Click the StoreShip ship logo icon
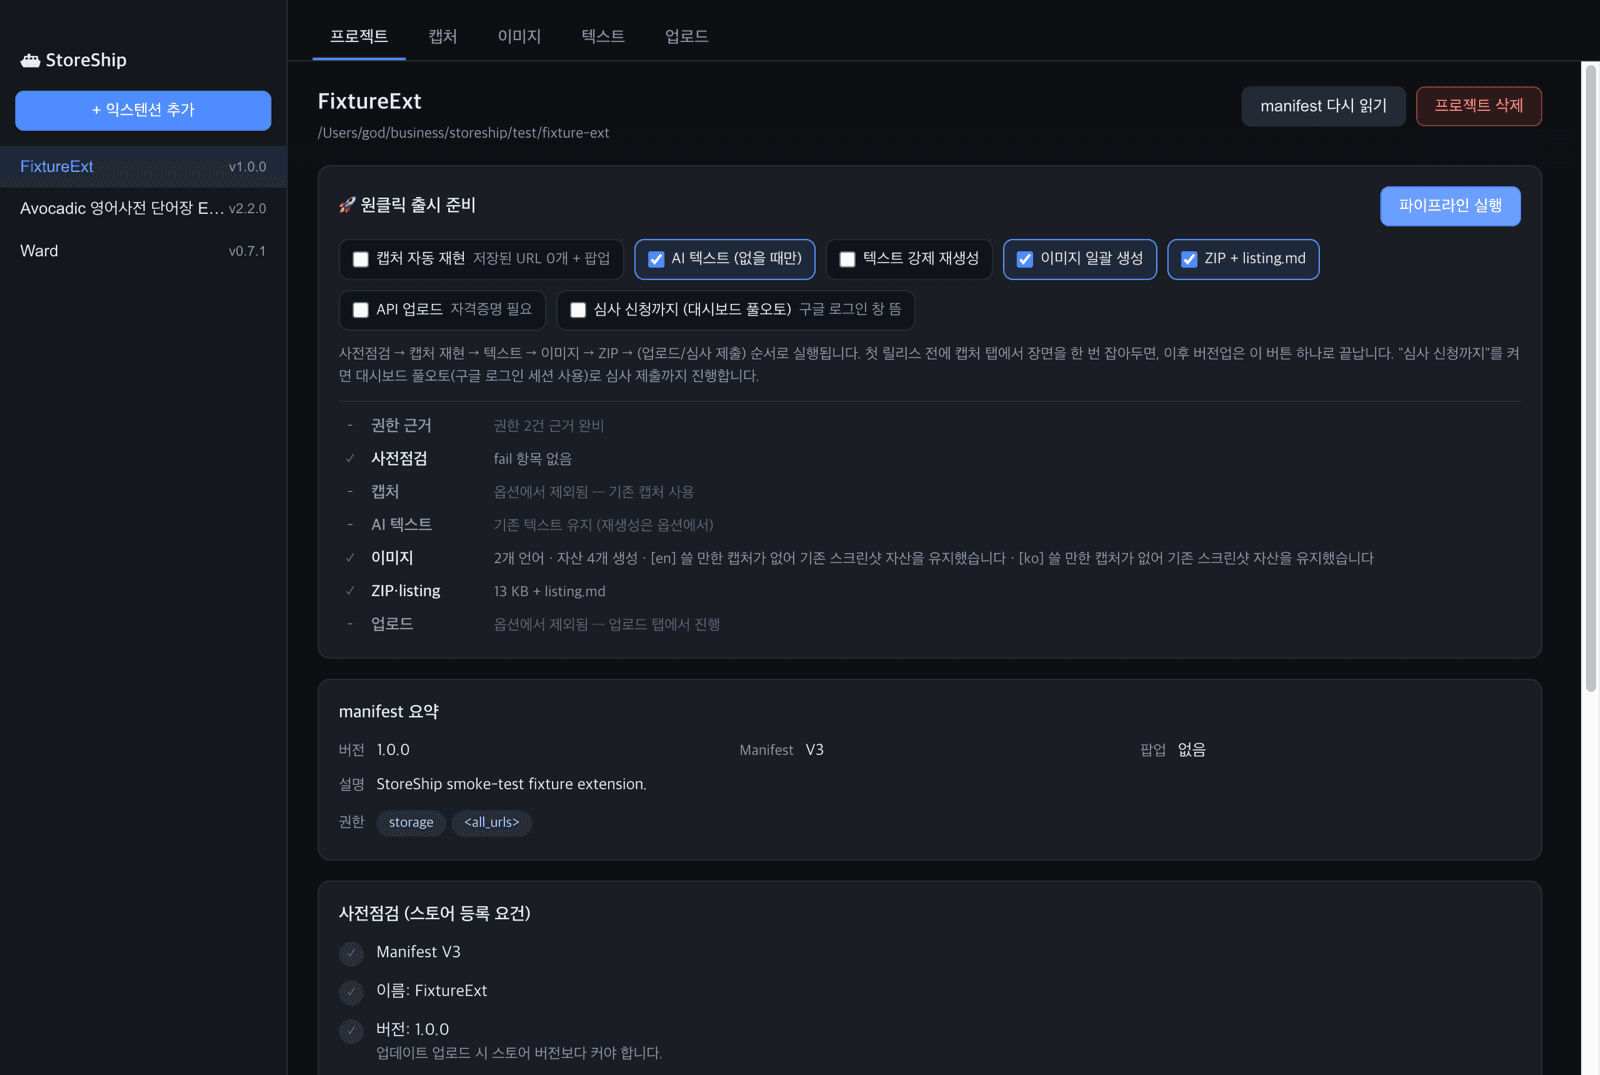The height and width of the screenshot is (1075, 1600). pos(30,60)
